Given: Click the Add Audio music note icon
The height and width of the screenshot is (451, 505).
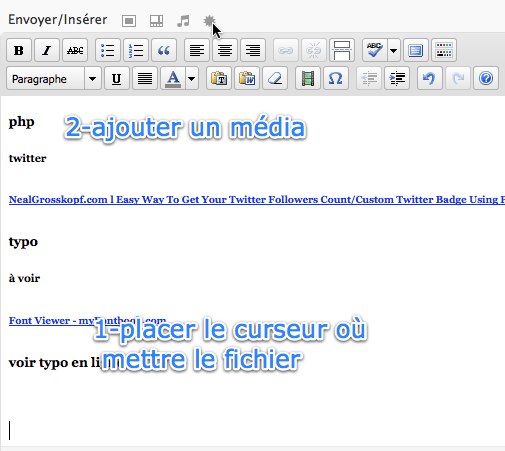Looking at the screenshot, I should [183, 21].
